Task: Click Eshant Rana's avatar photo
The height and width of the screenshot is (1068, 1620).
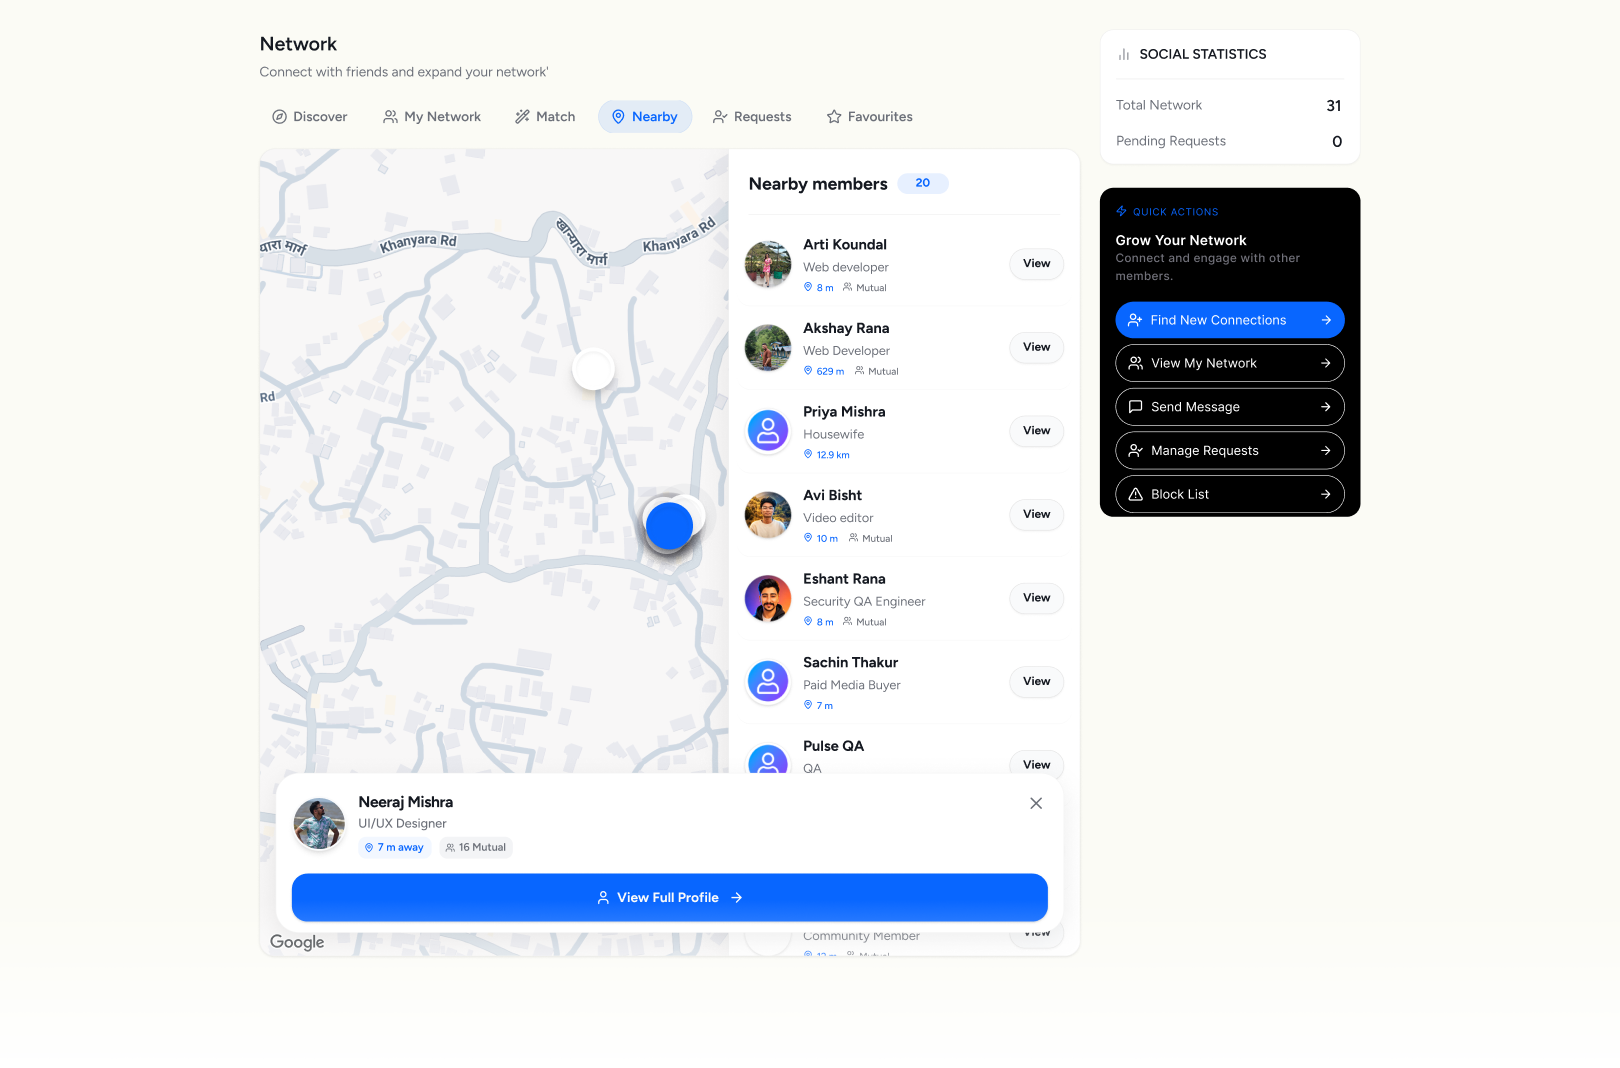Action: point(768,598)
